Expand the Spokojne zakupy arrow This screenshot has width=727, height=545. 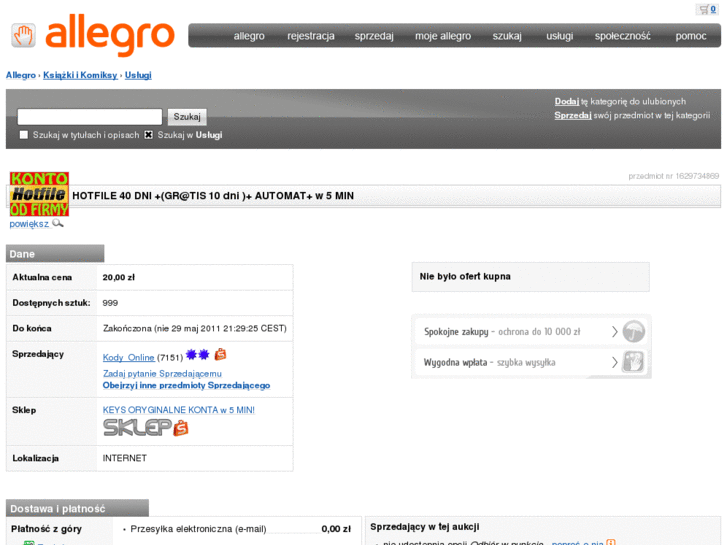pos(614,332)
